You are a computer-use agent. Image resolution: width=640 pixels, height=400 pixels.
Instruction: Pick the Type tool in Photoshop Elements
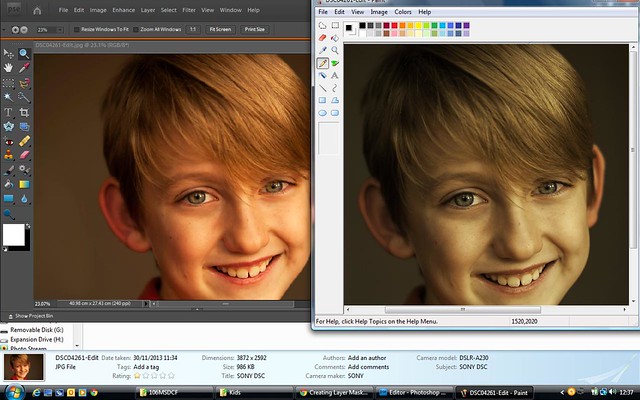(x=9, y=112)
